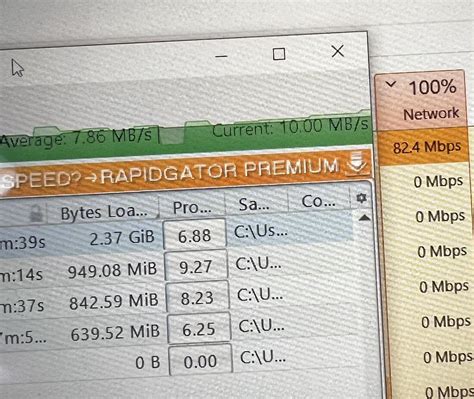Screen dimensions: 474x399
Task: Click the Current 10.00 MB/s speed label
Action: [290, 127]
